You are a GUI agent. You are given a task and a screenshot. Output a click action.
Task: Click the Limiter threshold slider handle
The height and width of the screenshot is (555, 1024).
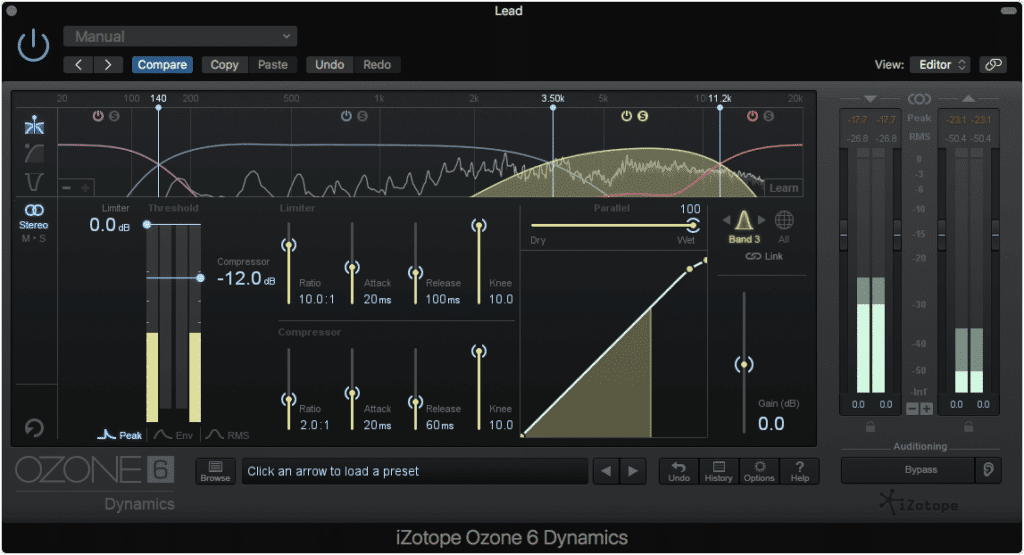click(147, 225)
